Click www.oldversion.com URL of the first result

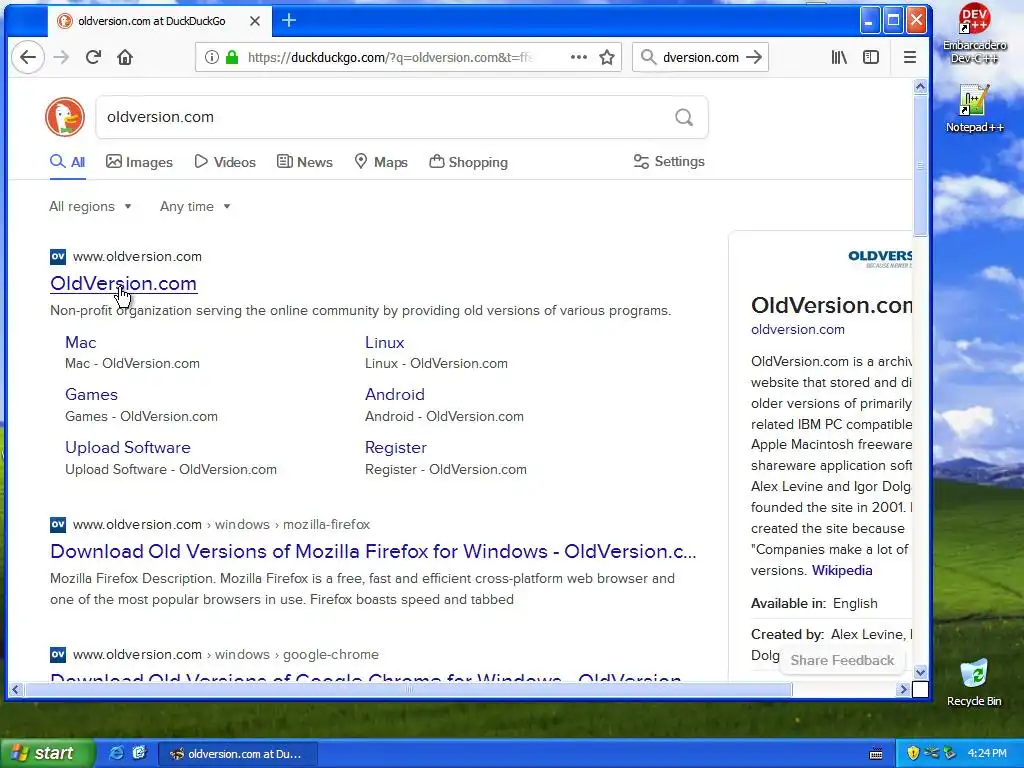[x=137, y=257]
